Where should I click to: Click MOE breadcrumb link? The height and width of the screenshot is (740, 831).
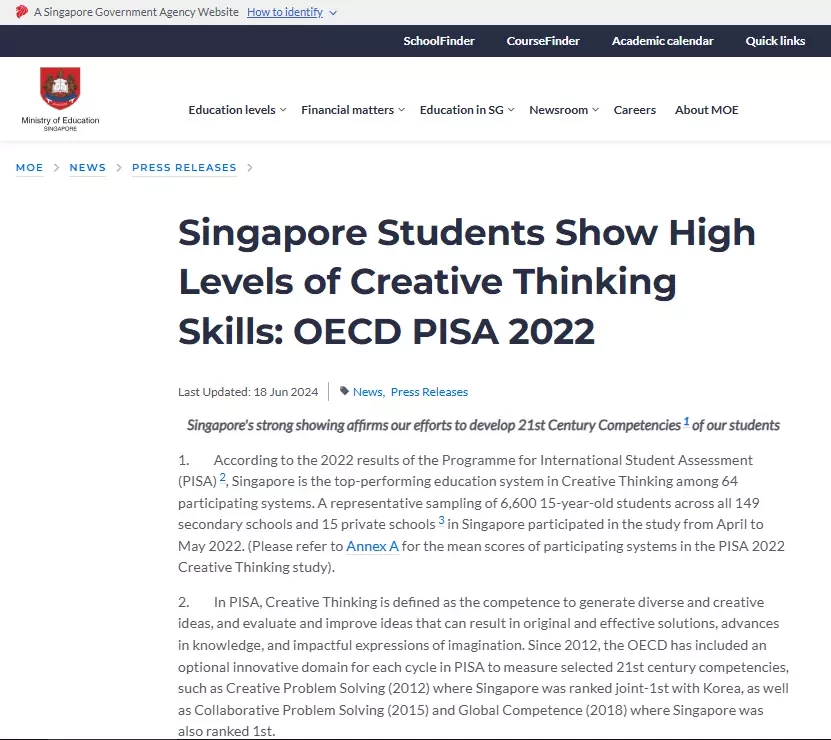tap(30, 168)
